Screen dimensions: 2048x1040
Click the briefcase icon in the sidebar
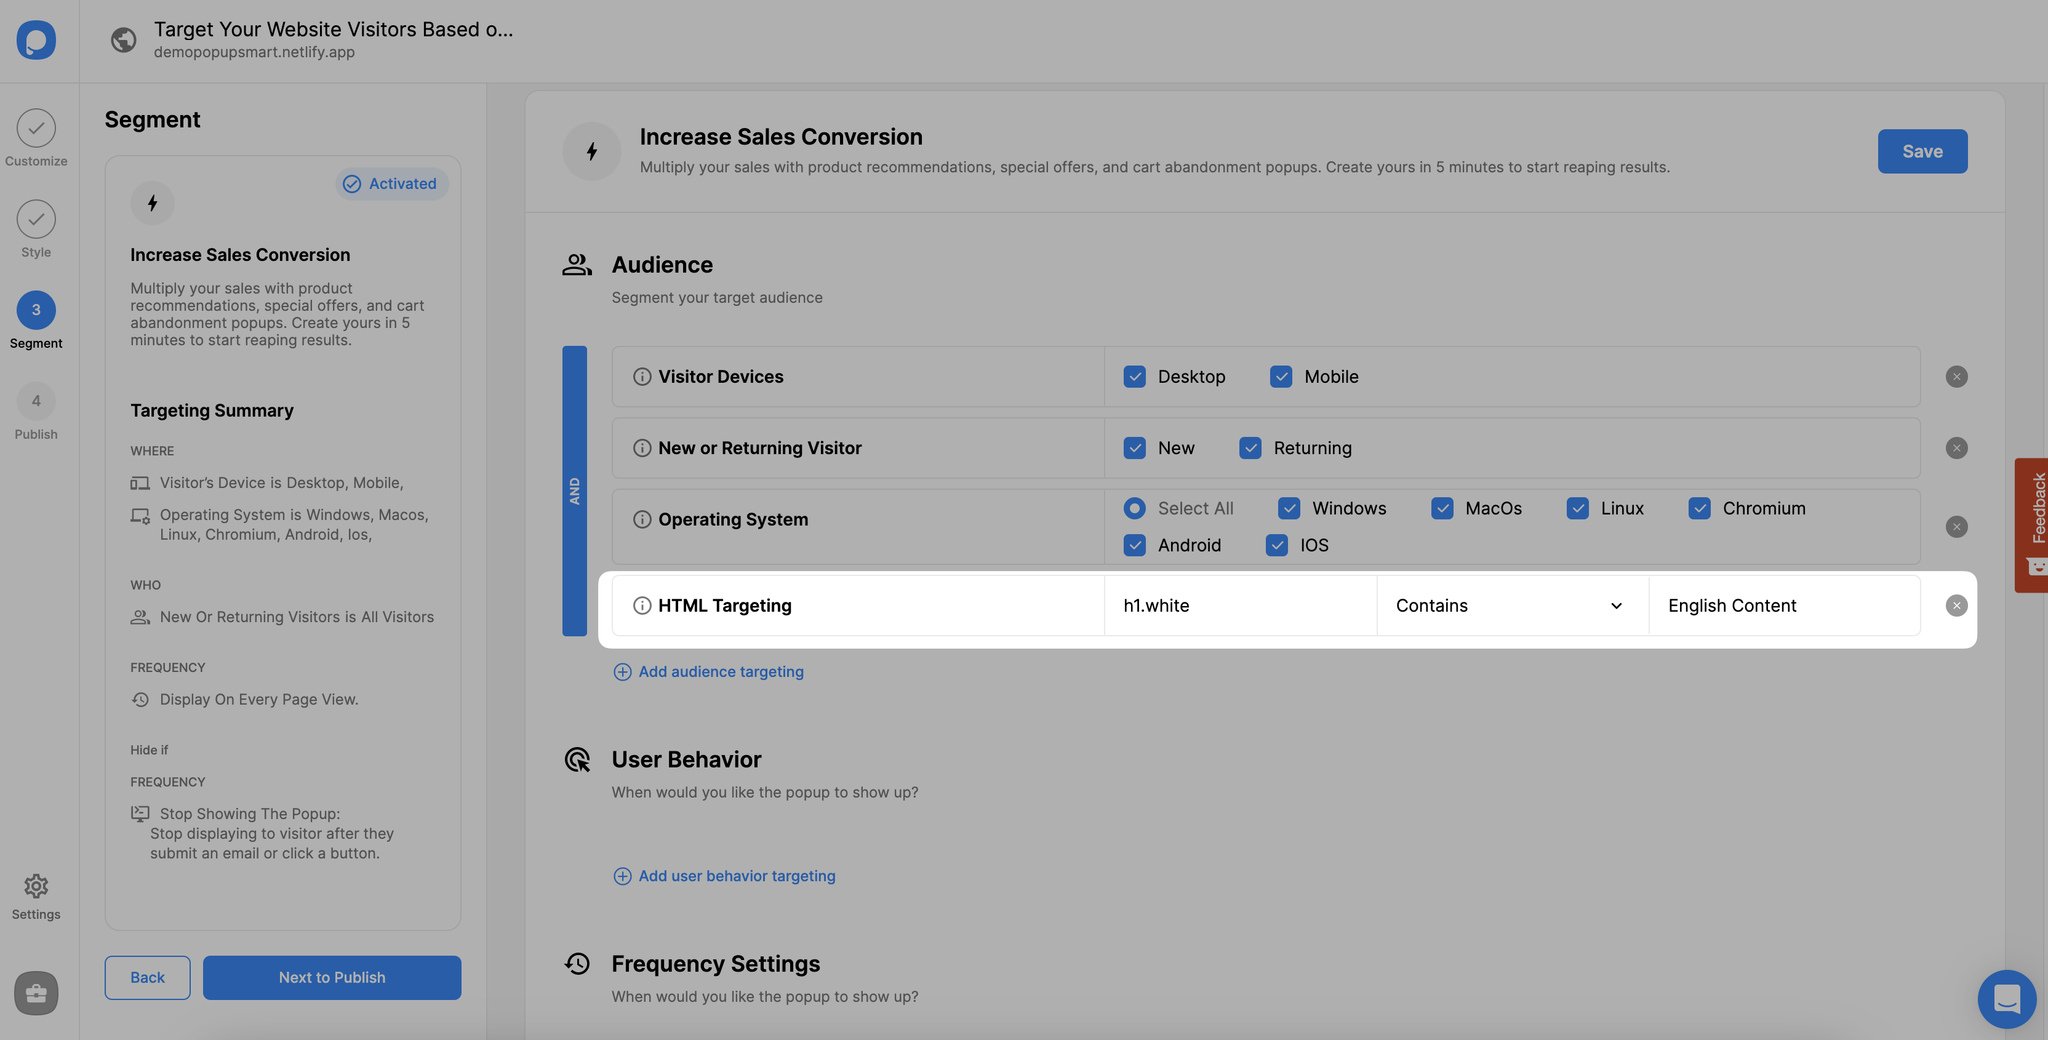click(x=36, y=993)
